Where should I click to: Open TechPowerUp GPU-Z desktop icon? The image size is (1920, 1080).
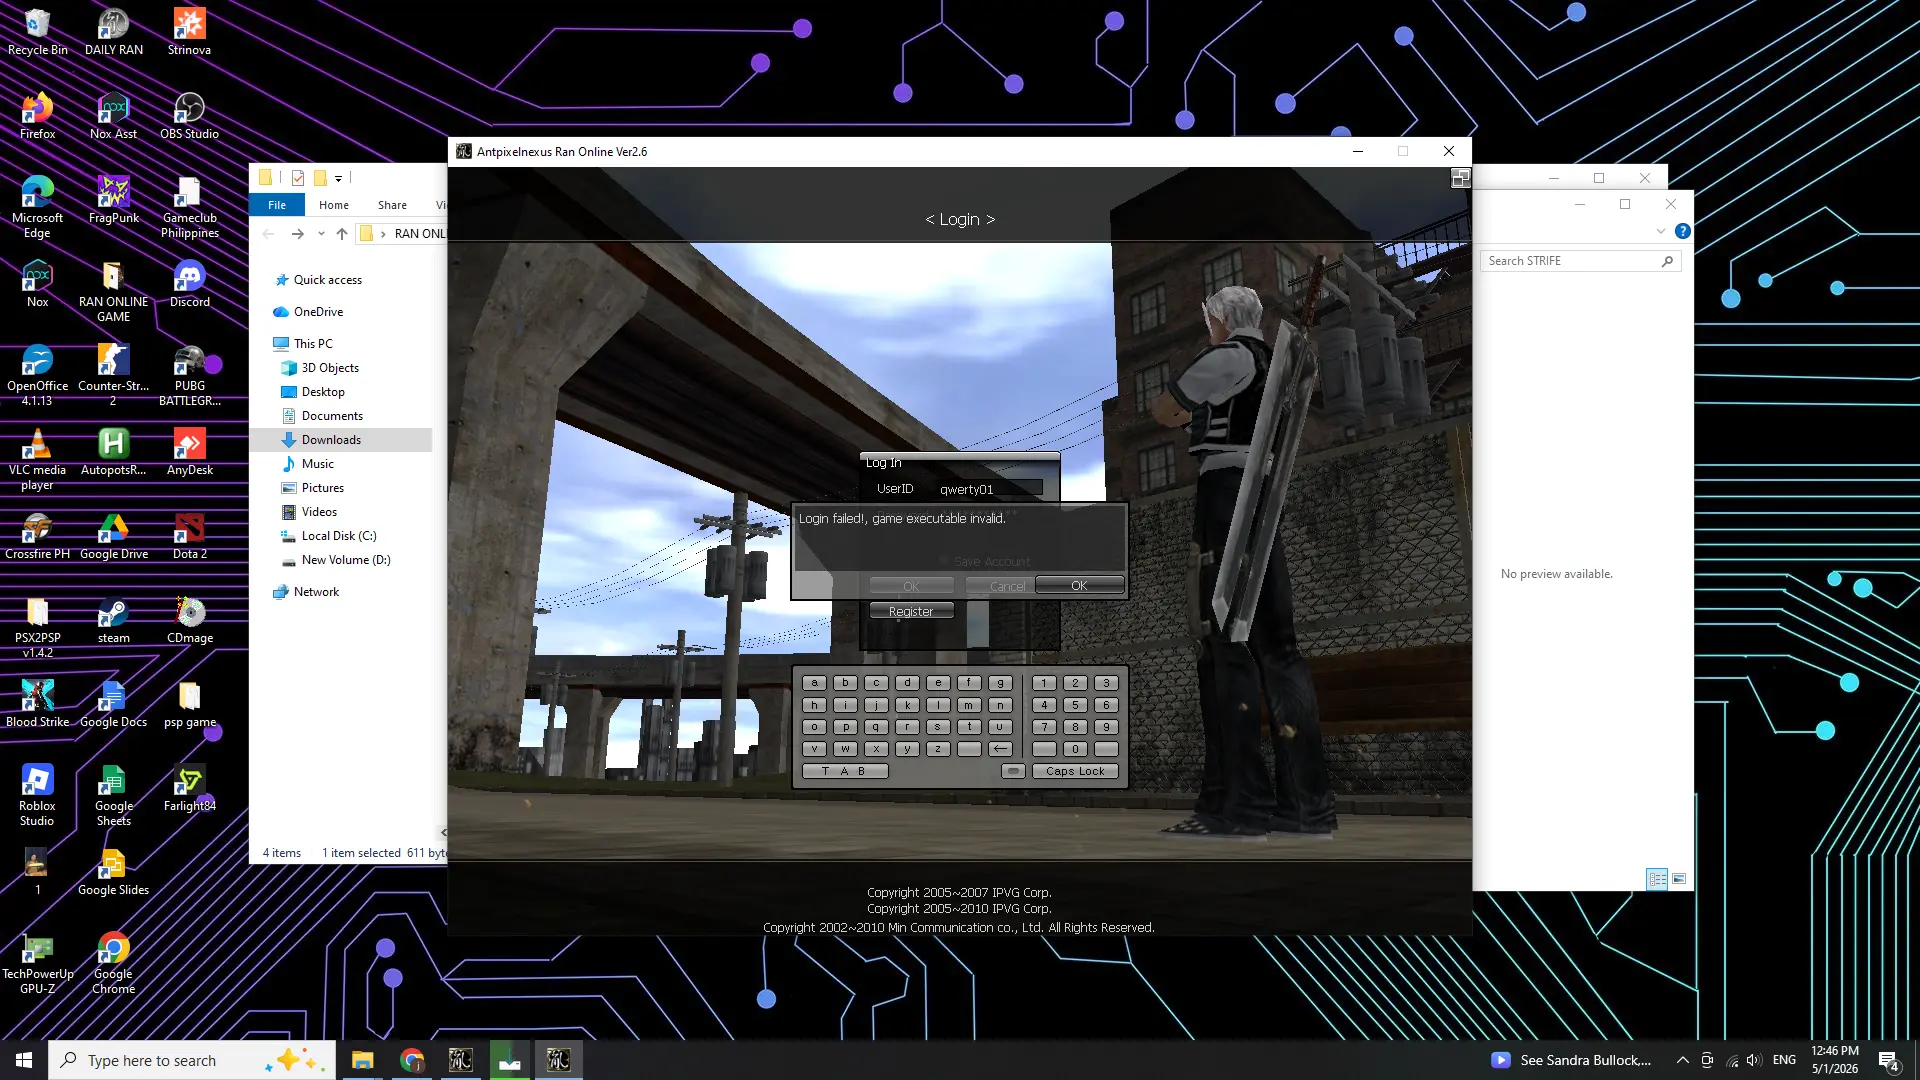pyautogui.click(x=37, y=963)
